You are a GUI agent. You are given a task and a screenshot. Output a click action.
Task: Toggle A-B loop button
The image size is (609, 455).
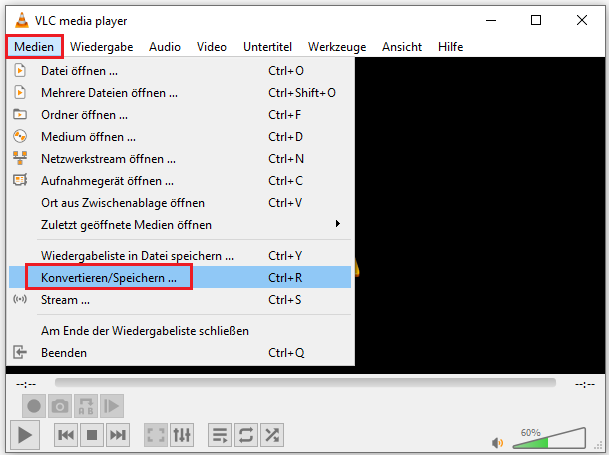86,406
